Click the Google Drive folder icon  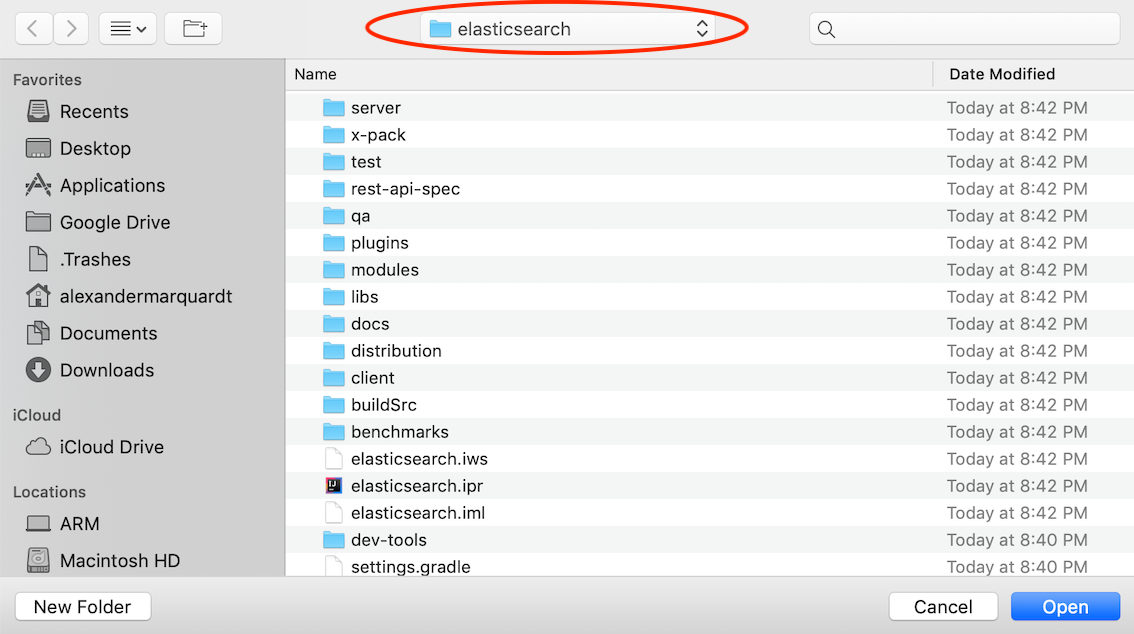click(x=38, y=221)
